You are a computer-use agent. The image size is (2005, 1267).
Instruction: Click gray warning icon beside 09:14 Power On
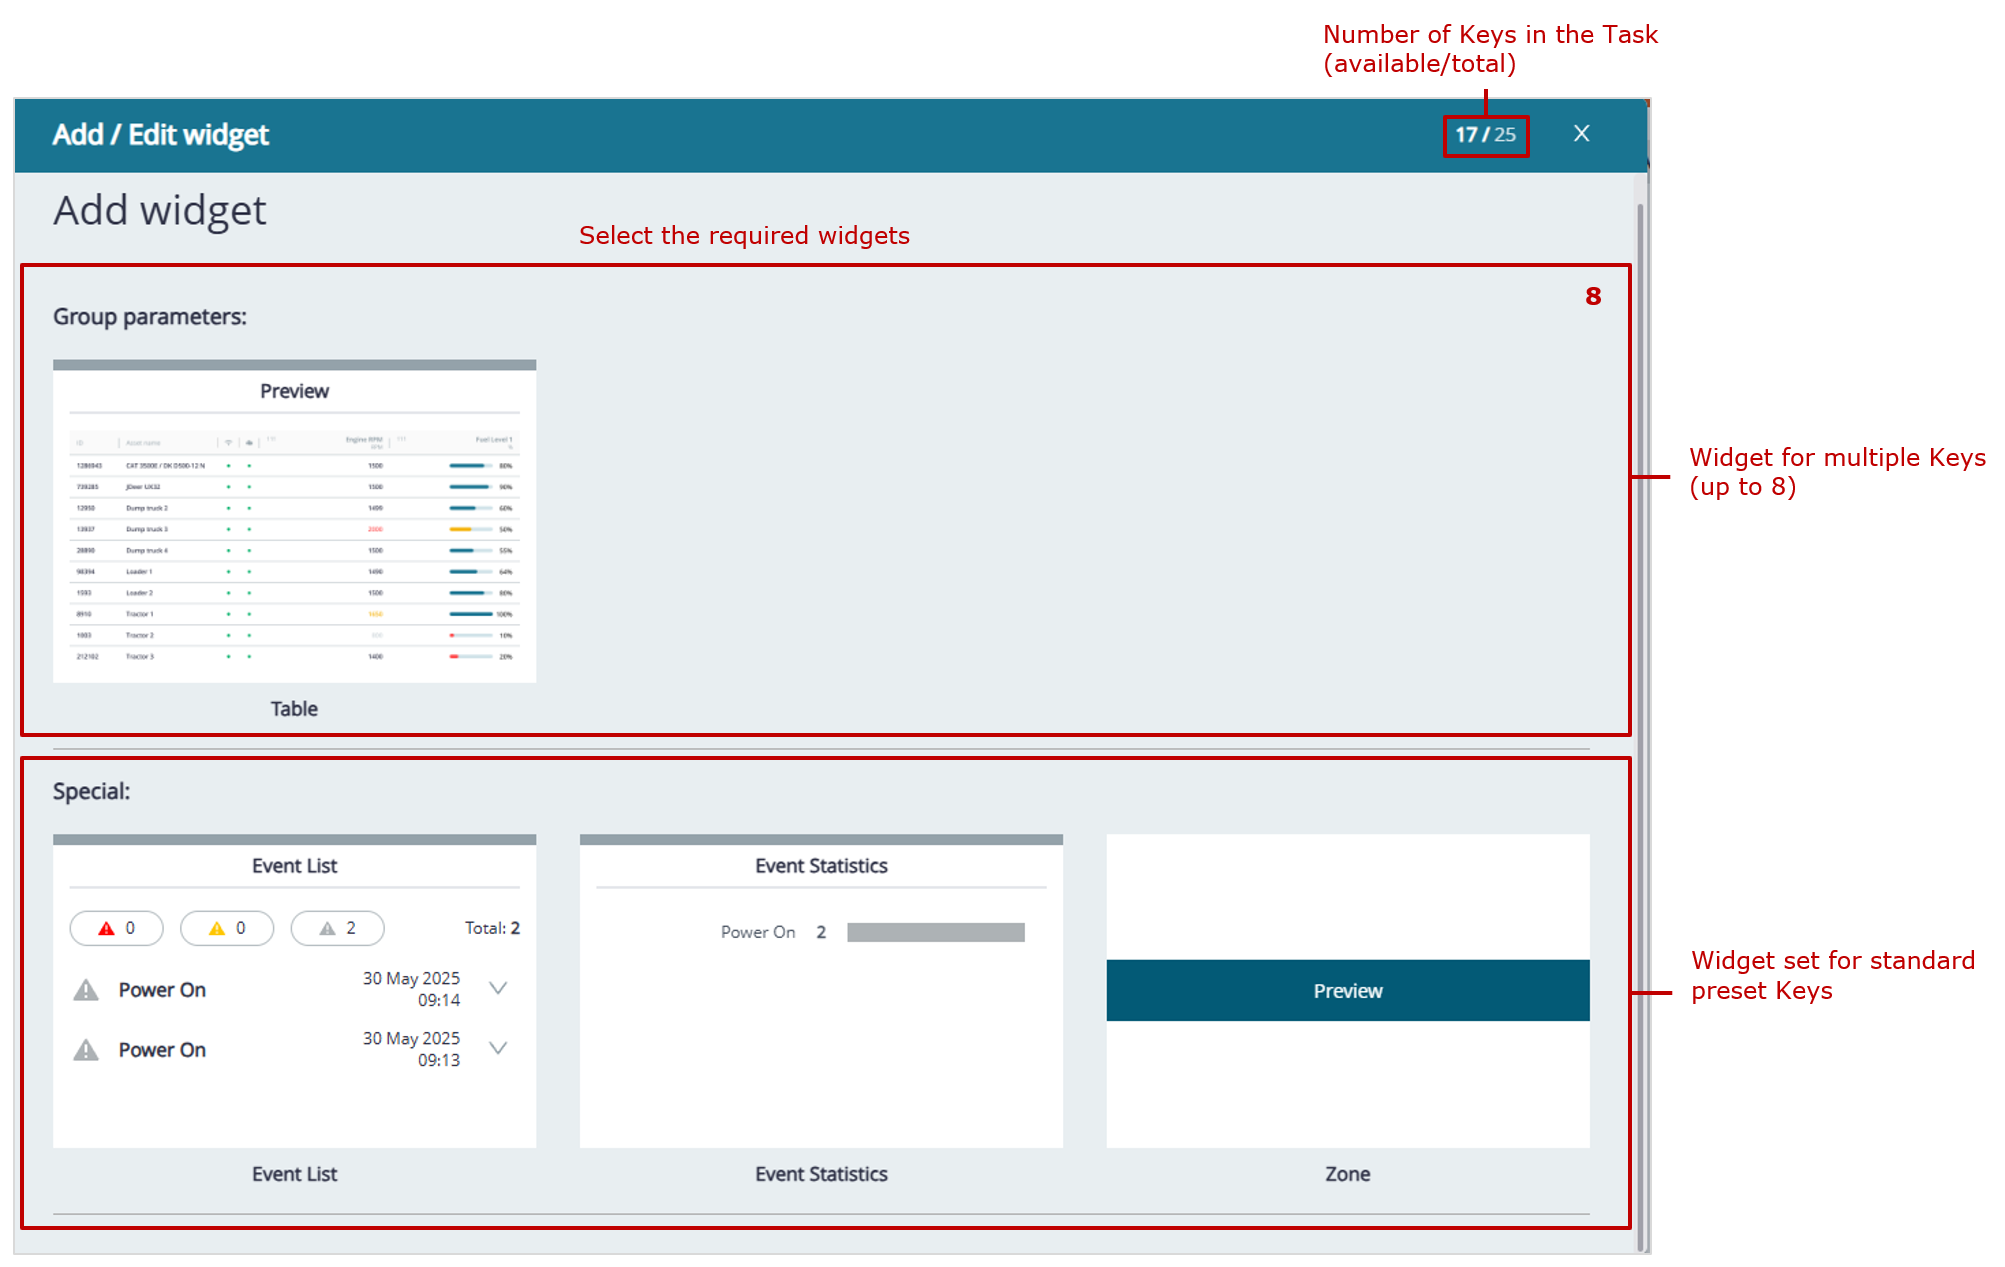[87, 990]
